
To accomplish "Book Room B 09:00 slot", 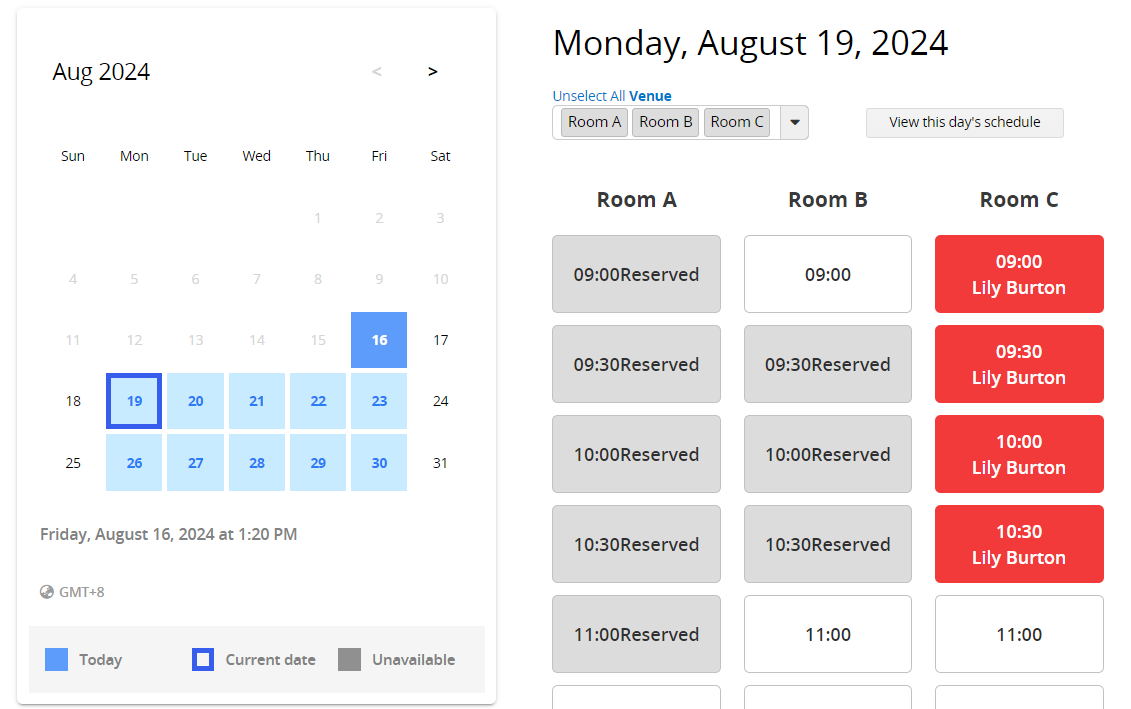I will [828, 274].
